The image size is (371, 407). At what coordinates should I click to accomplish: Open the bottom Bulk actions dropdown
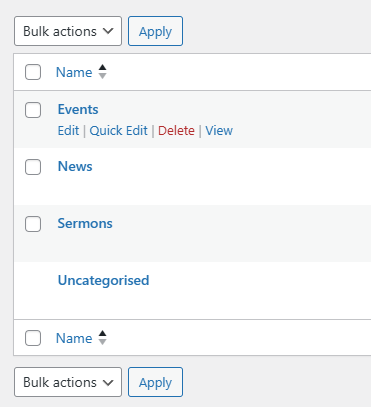pos(68,382)
